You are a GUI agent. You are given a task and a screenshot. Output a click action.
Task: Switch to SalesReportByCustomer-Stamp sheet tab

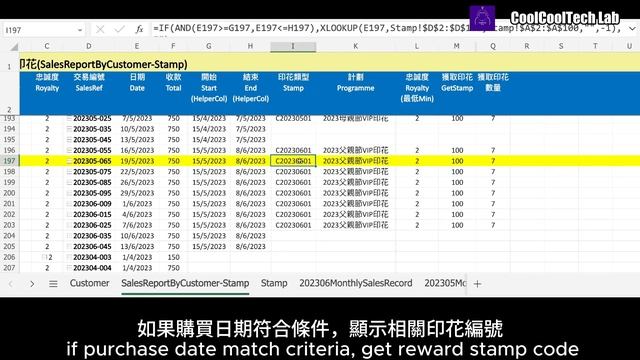pyautogui.click(x=185, y=283)
